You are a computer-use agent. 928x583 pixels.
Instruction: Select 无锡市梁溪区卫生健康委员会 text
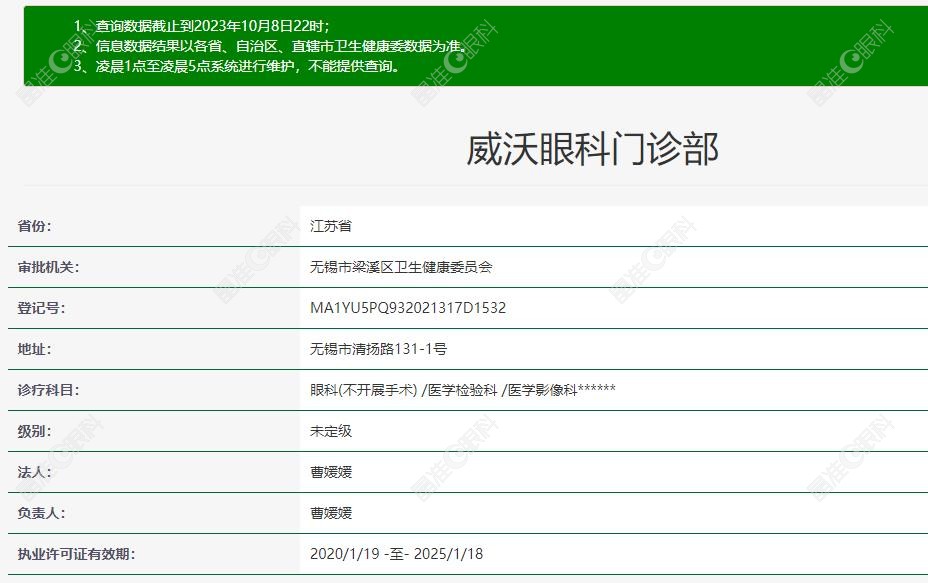tap(401, 267)
